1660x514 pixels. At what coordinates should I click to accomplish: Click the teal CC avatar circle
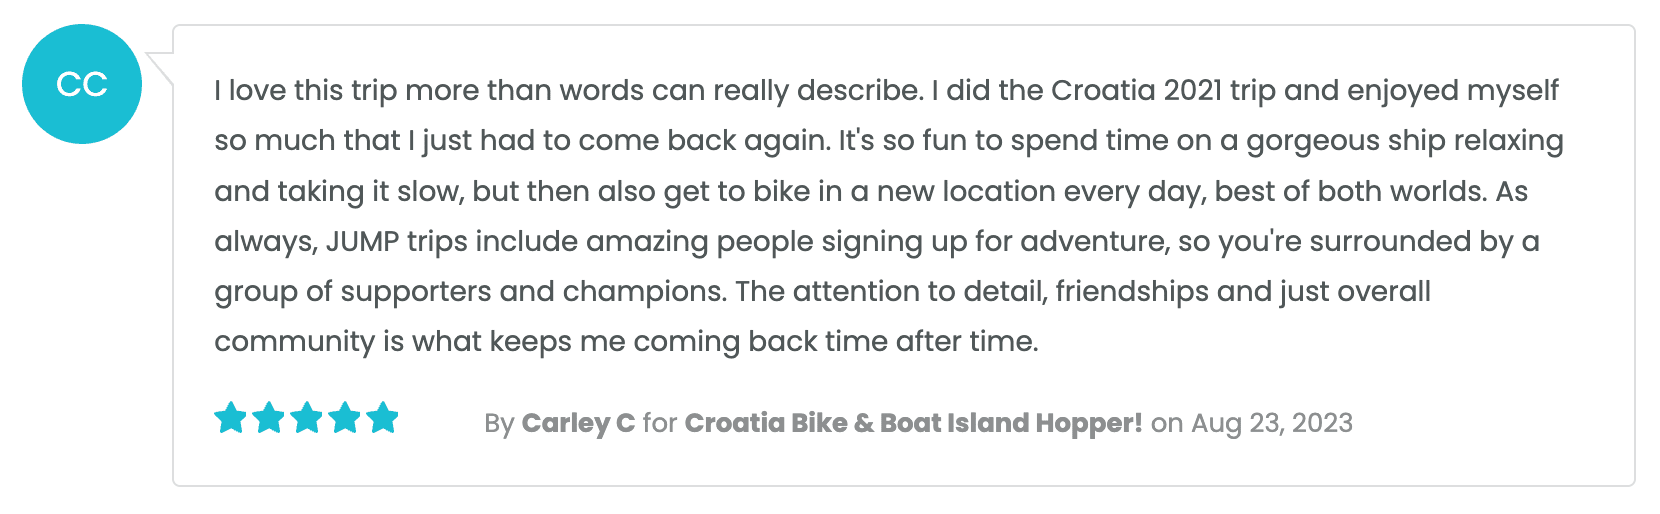[82, 84]
